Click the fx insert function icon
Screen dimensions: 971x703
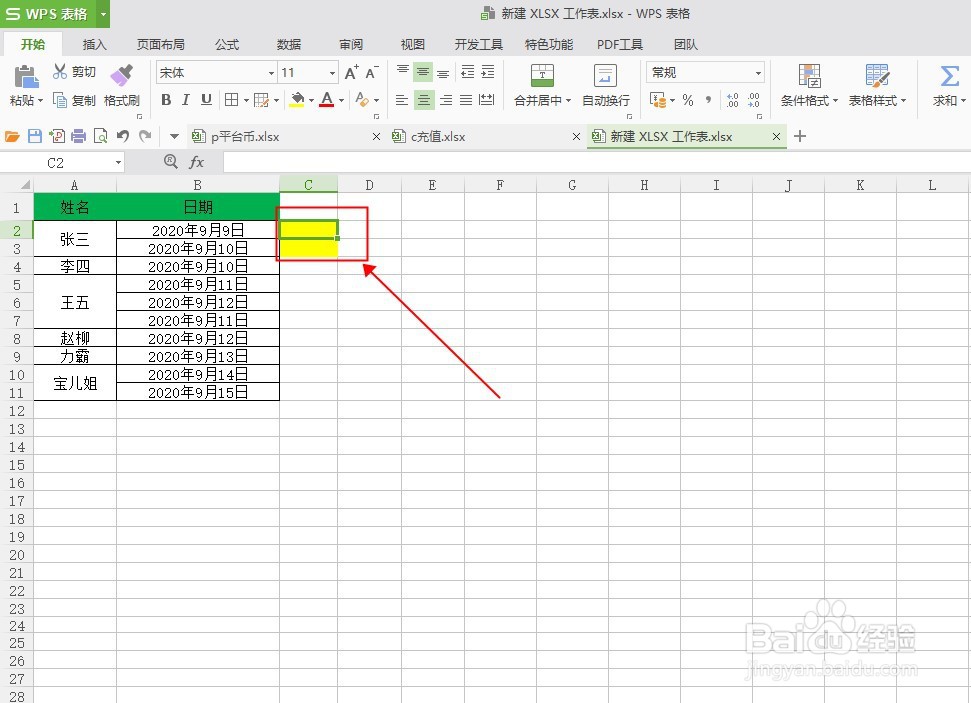196,162
